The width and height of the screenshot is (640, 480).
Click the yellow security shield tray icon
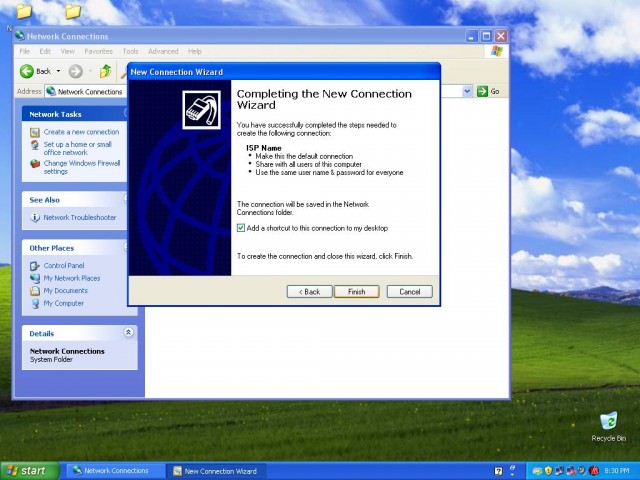548,471
